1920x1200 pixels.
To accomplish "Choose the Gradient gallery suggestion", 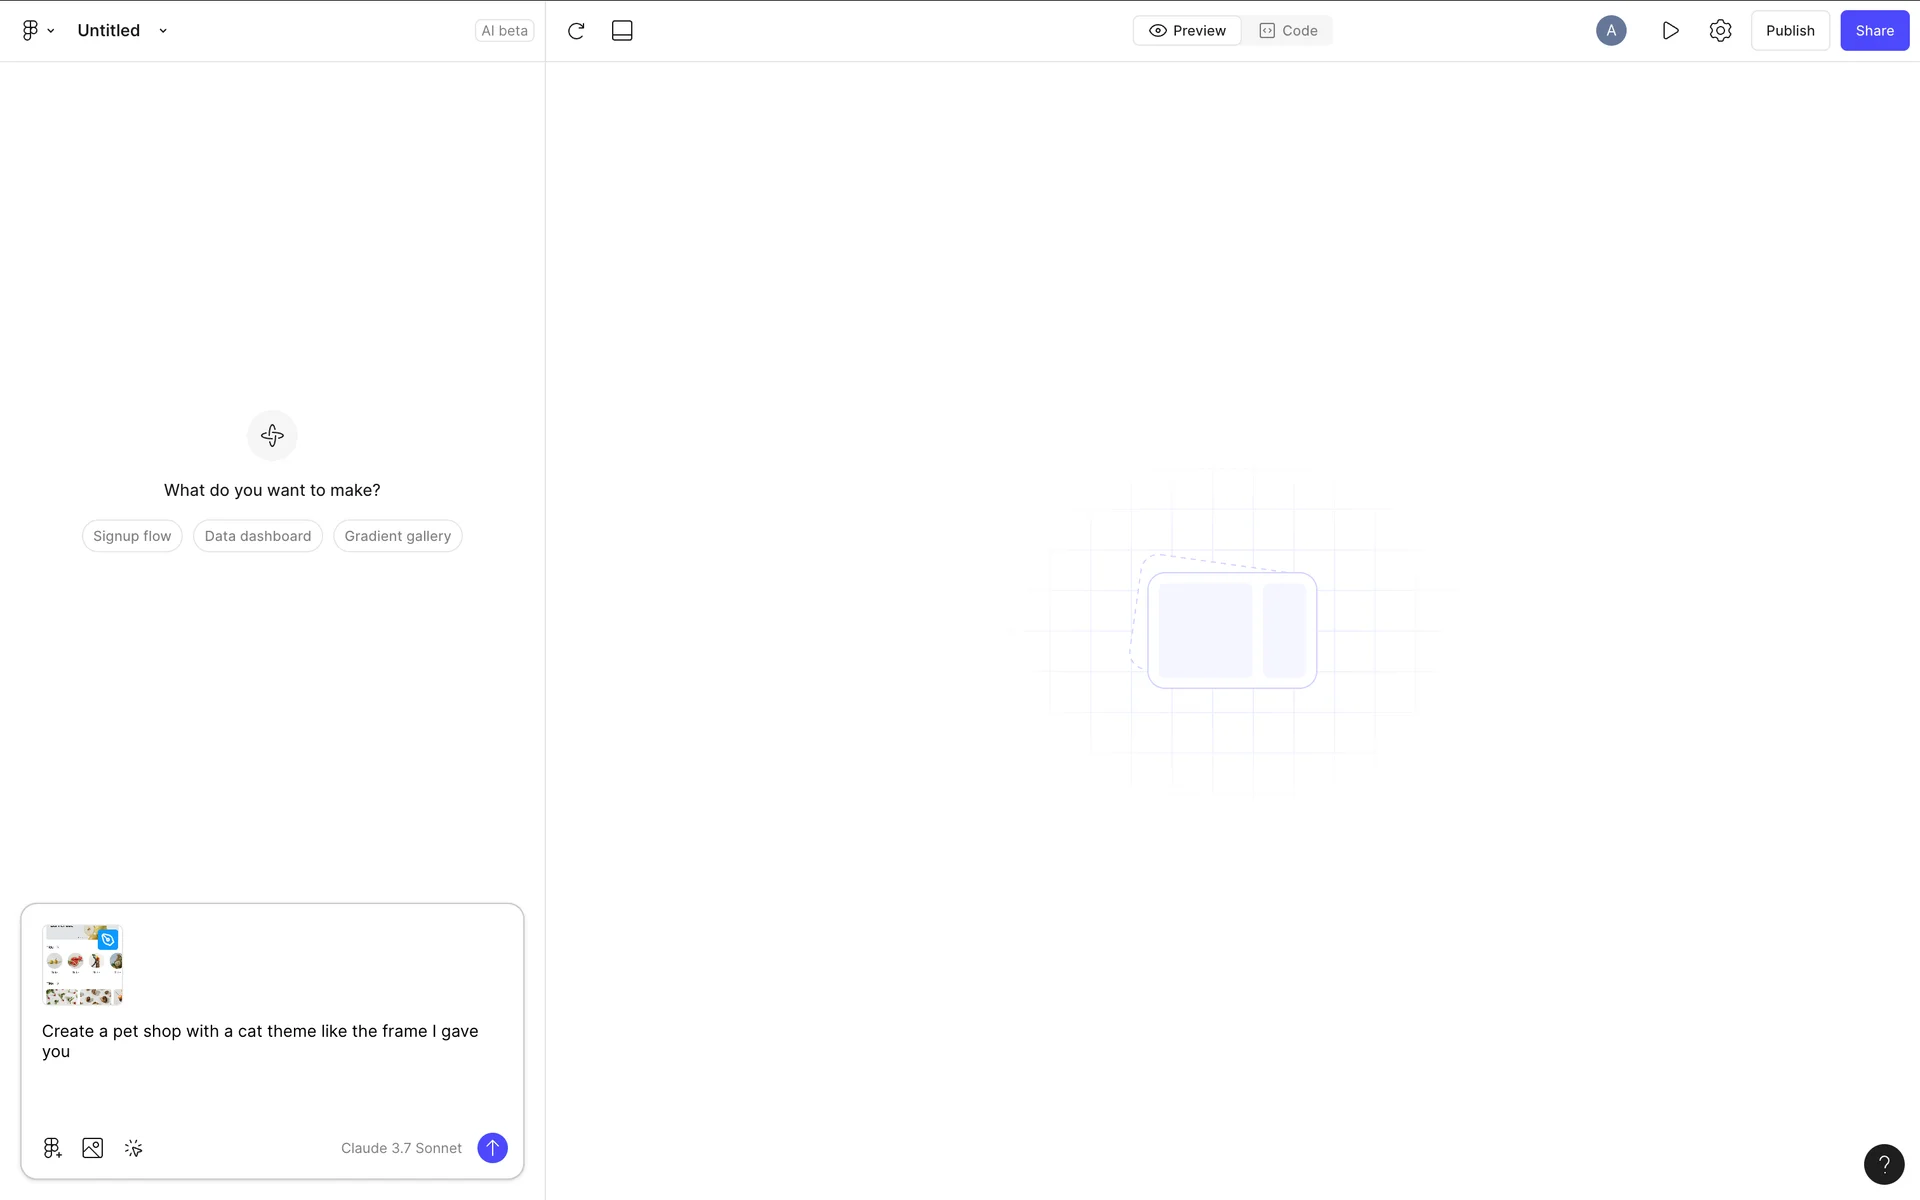I will (x=397, y=536).
